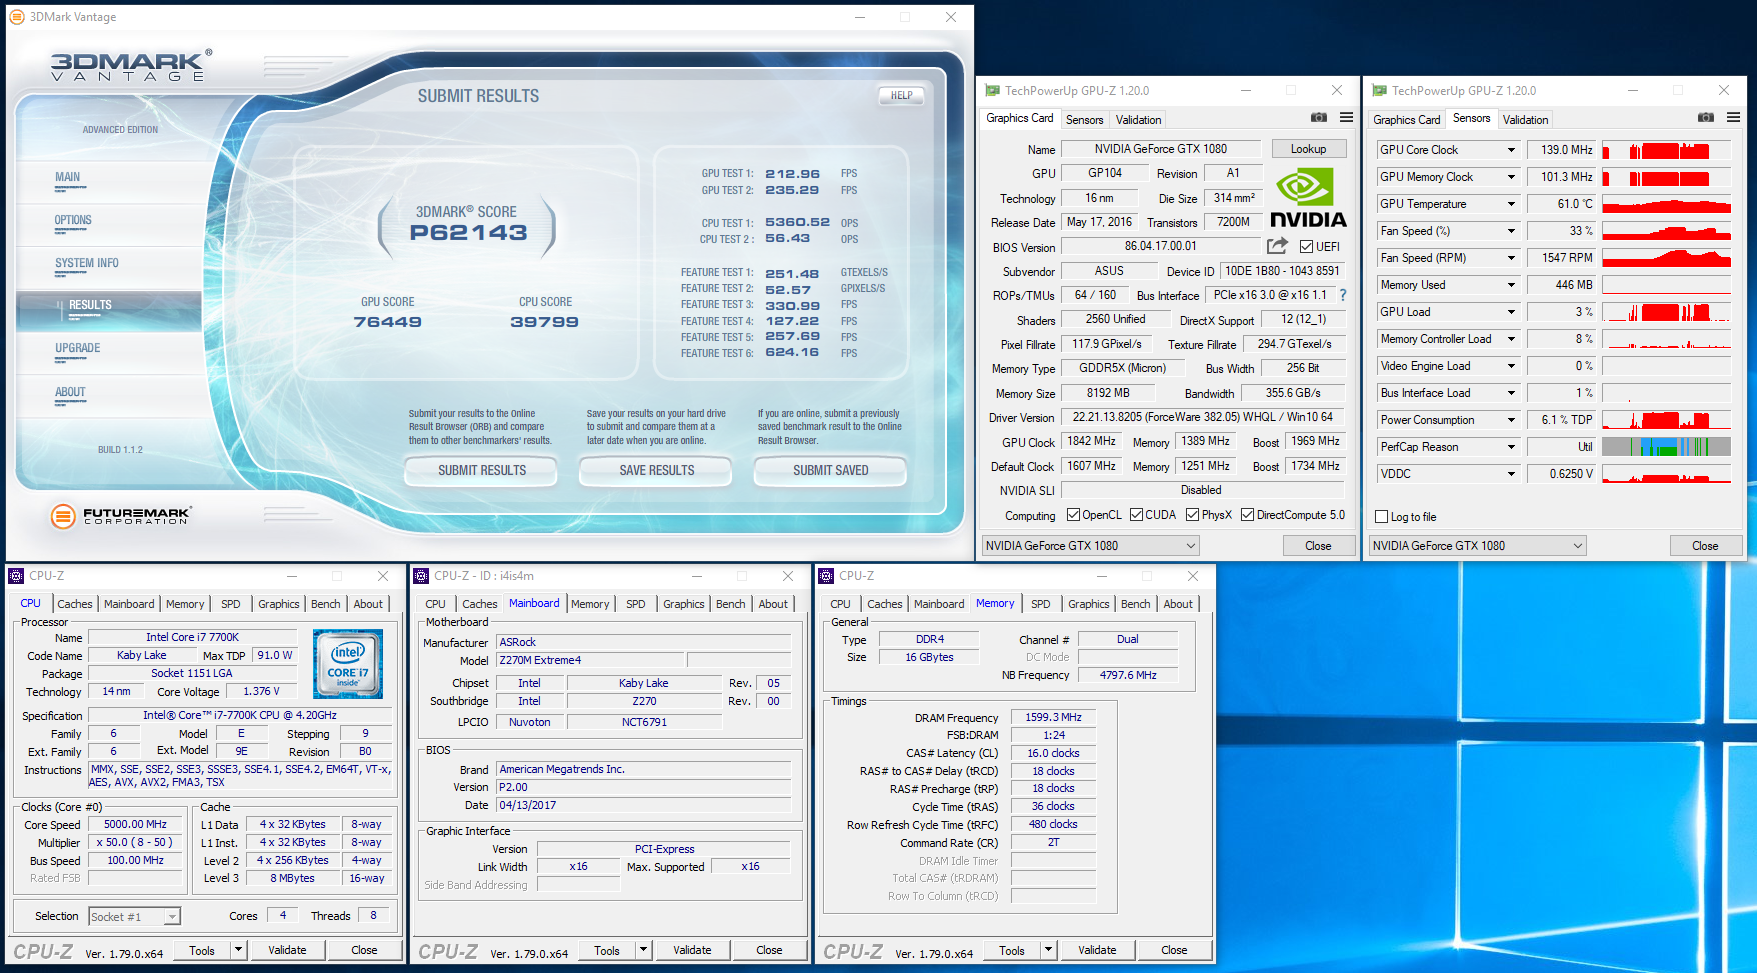Click 3DMark score P62143
1757x973 pixels.
coord(468,233)
